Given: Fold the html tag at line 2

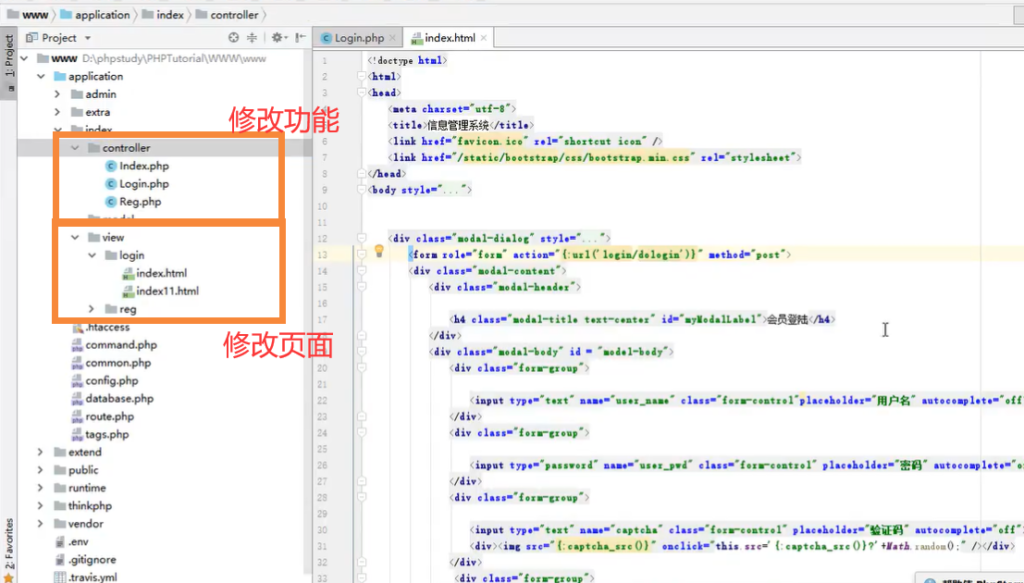Looking at the screenshot, I should (362, 76).
